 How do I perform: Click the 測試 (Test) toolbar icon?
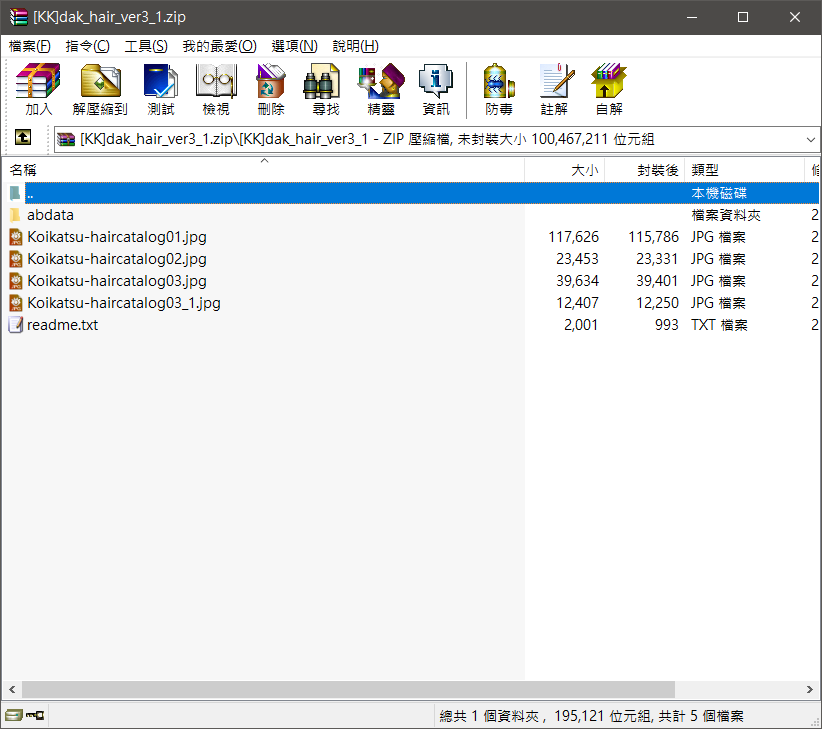[x=160, y=89]
